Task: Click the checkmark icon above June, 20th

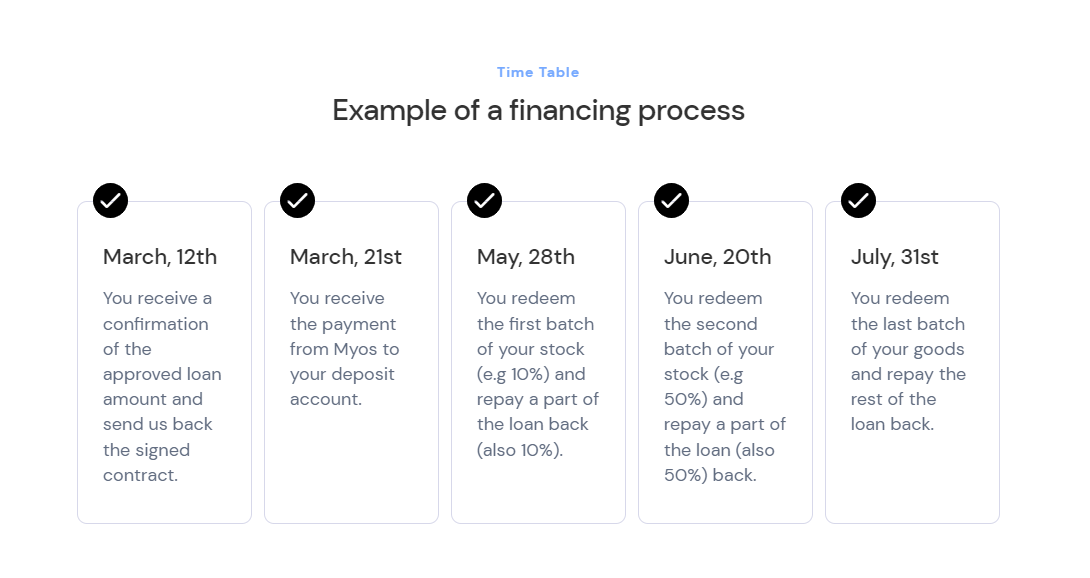Action: pos(671,200)
